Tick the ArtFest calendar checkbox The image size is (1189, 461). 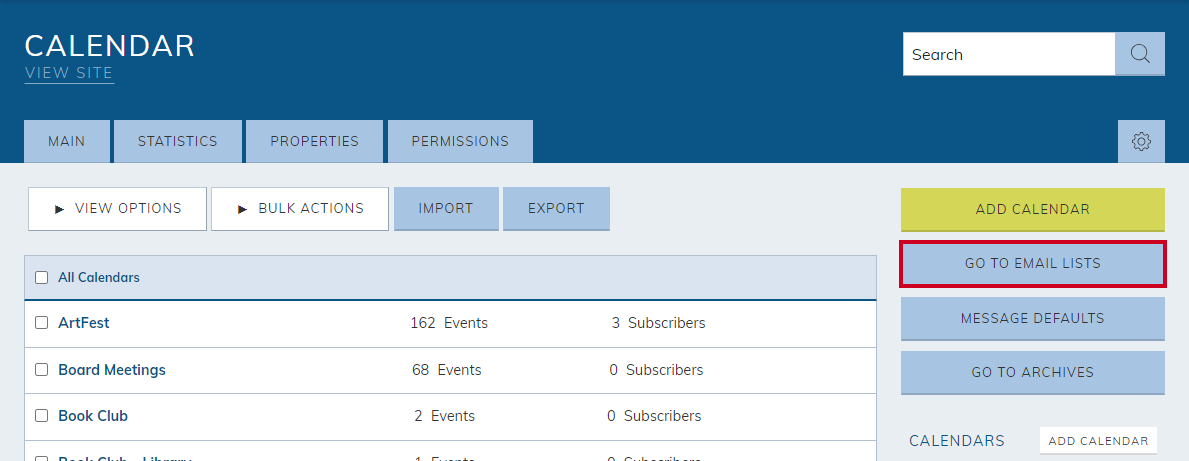42,323
